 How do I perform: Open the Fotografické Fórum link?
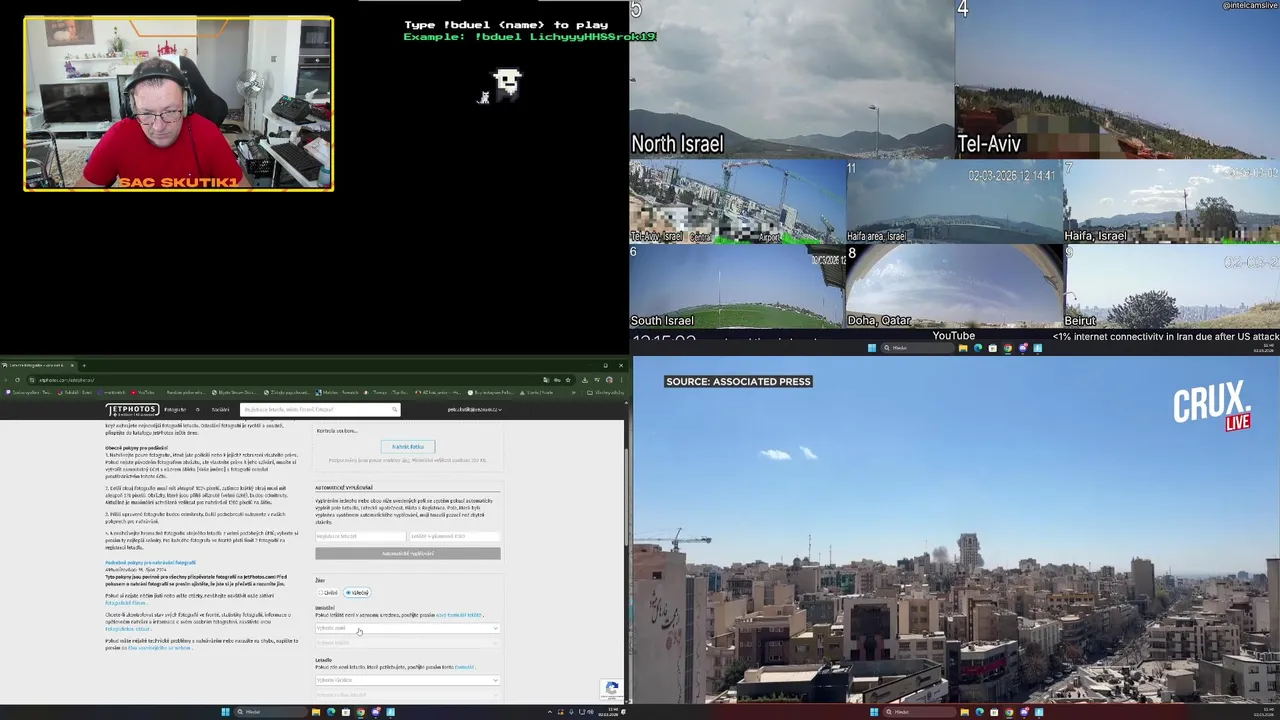[125, 603]
